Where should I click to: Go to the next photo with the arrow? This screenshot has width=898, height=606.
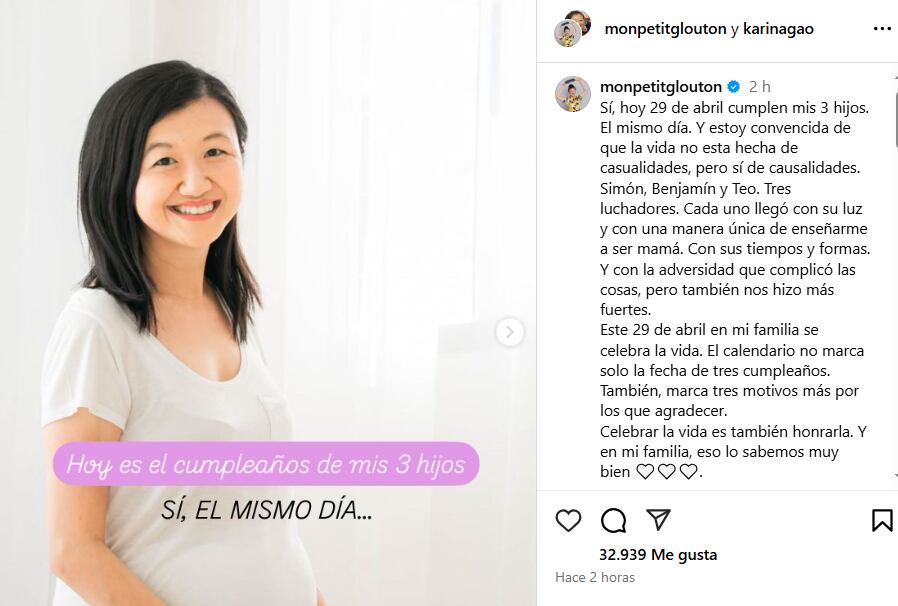point(510,332)
